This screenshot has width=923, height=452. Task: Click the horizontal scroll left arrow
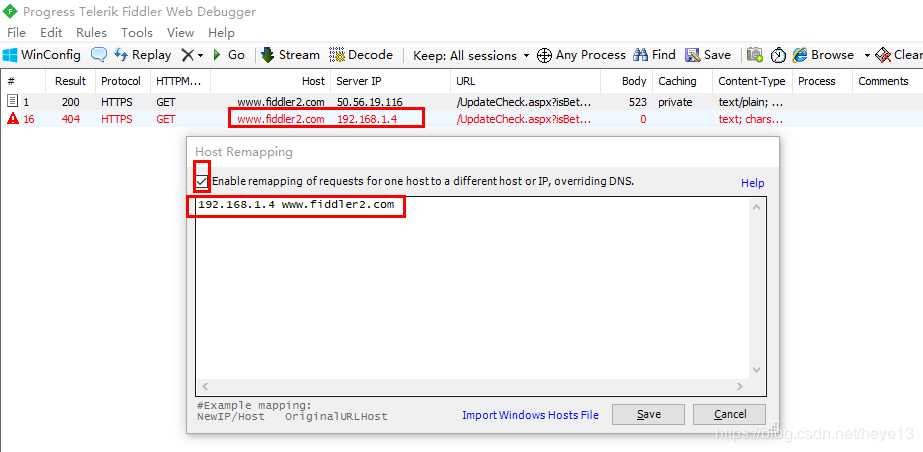pyautogui.click(x=205, y=387)
